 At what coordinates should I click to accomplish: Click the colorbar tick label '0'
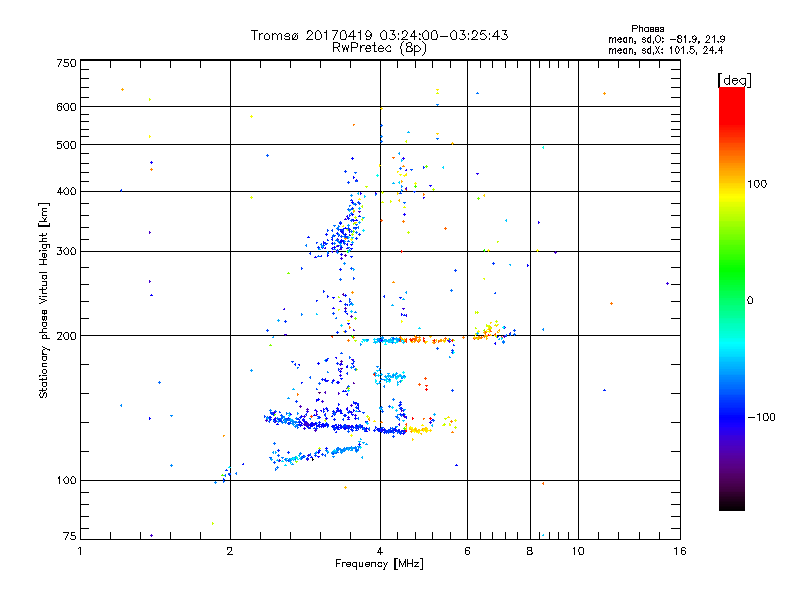click(750, 301)
